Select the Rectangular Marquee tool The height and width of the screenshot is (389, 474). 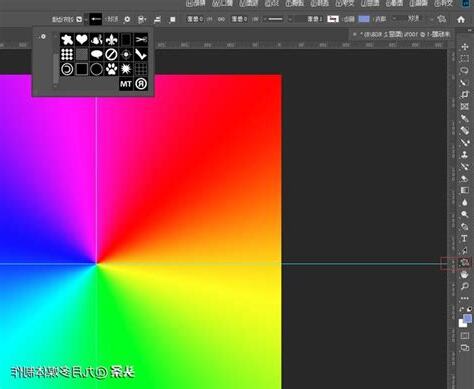465,58
